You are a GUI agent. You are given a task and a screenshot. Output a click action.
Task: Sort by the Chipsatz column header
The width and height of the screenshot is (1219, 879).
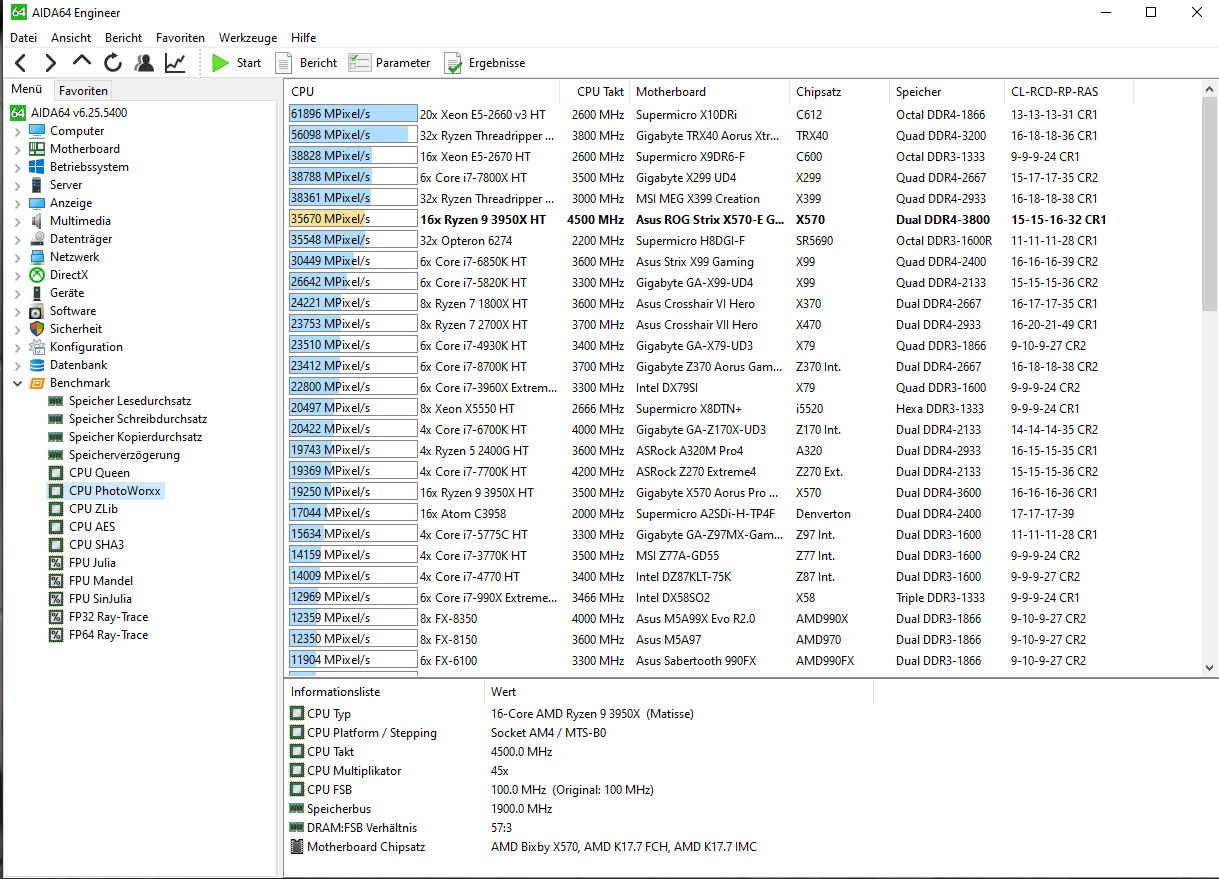(840, 91)
